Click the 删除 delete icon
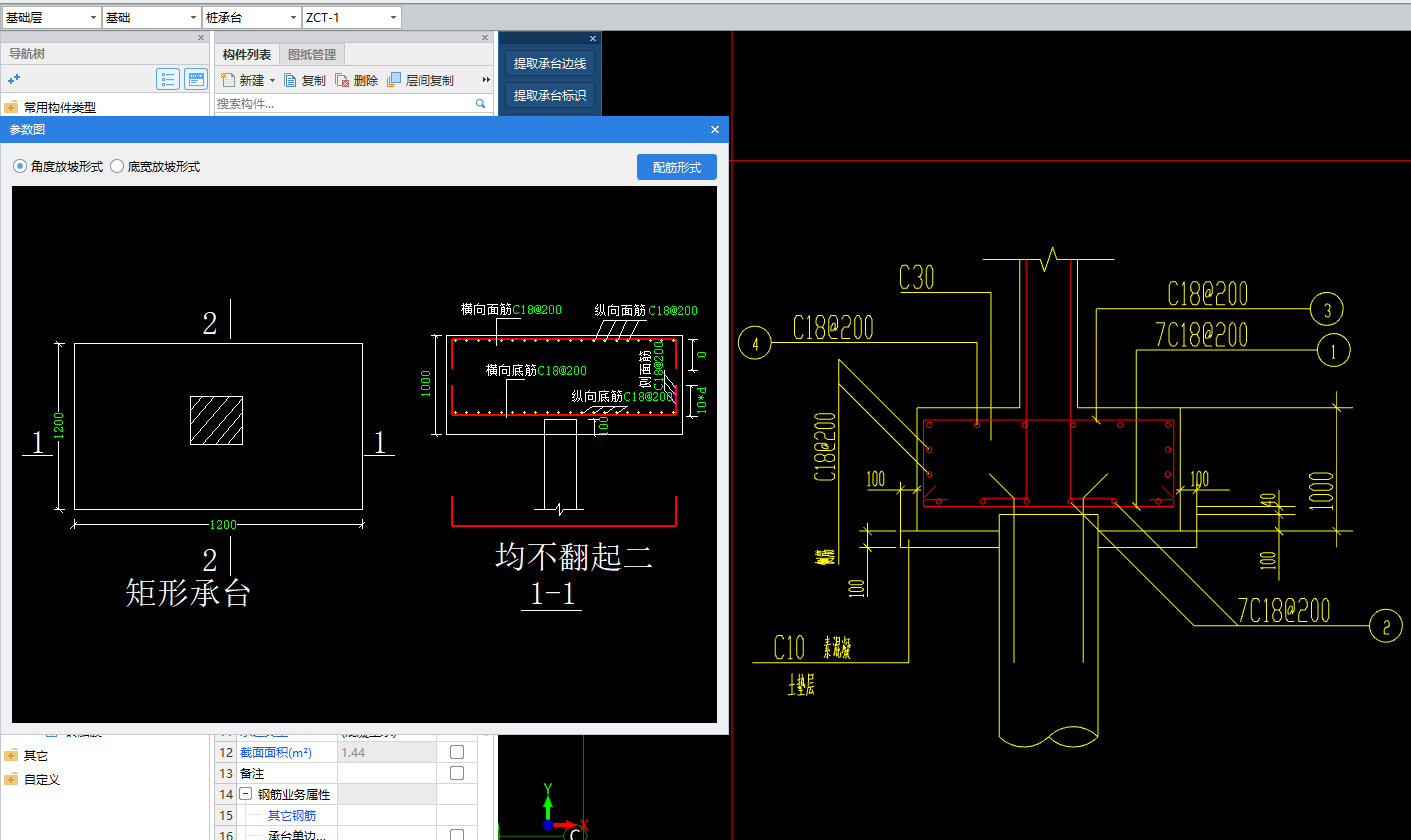The height and width of the screenshot is (840, 1411). 342,80
